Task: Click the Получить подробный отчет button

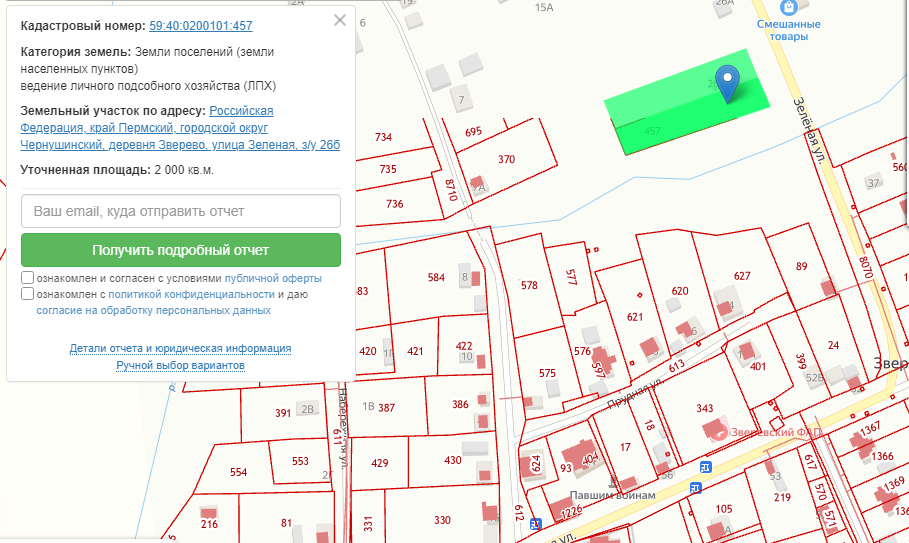Action: coord(181,250)
